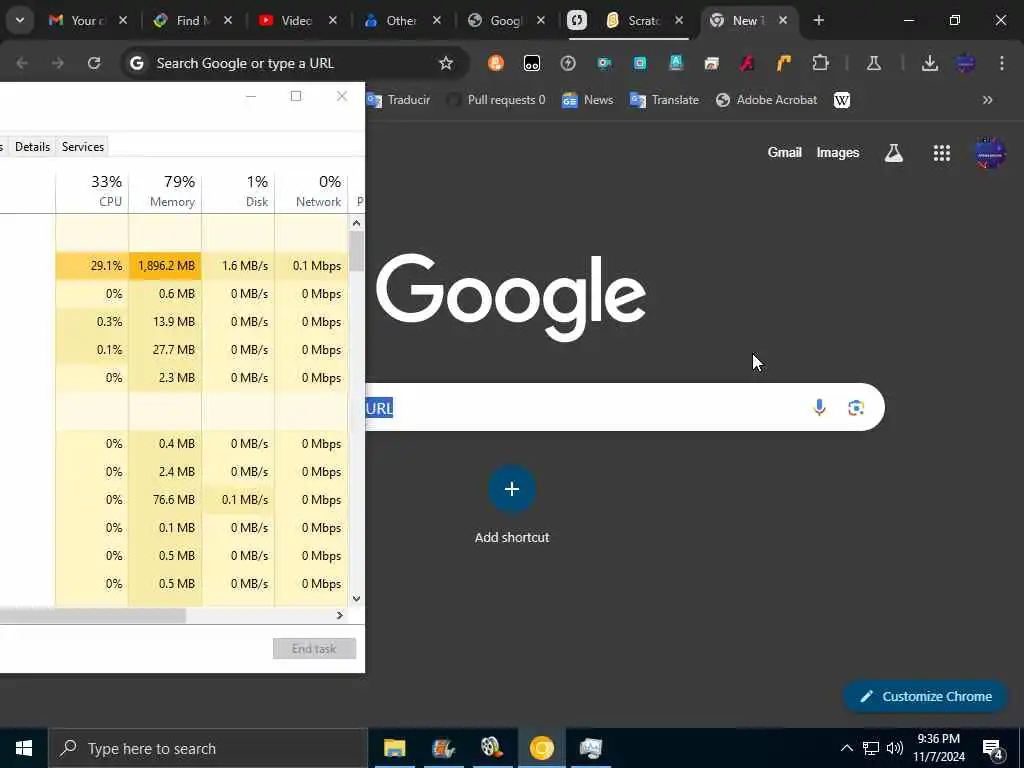Viewport: 1024px width, 768px height.
Task: Open Search Labs flask on Google page
Action: (x=893, y=153)
